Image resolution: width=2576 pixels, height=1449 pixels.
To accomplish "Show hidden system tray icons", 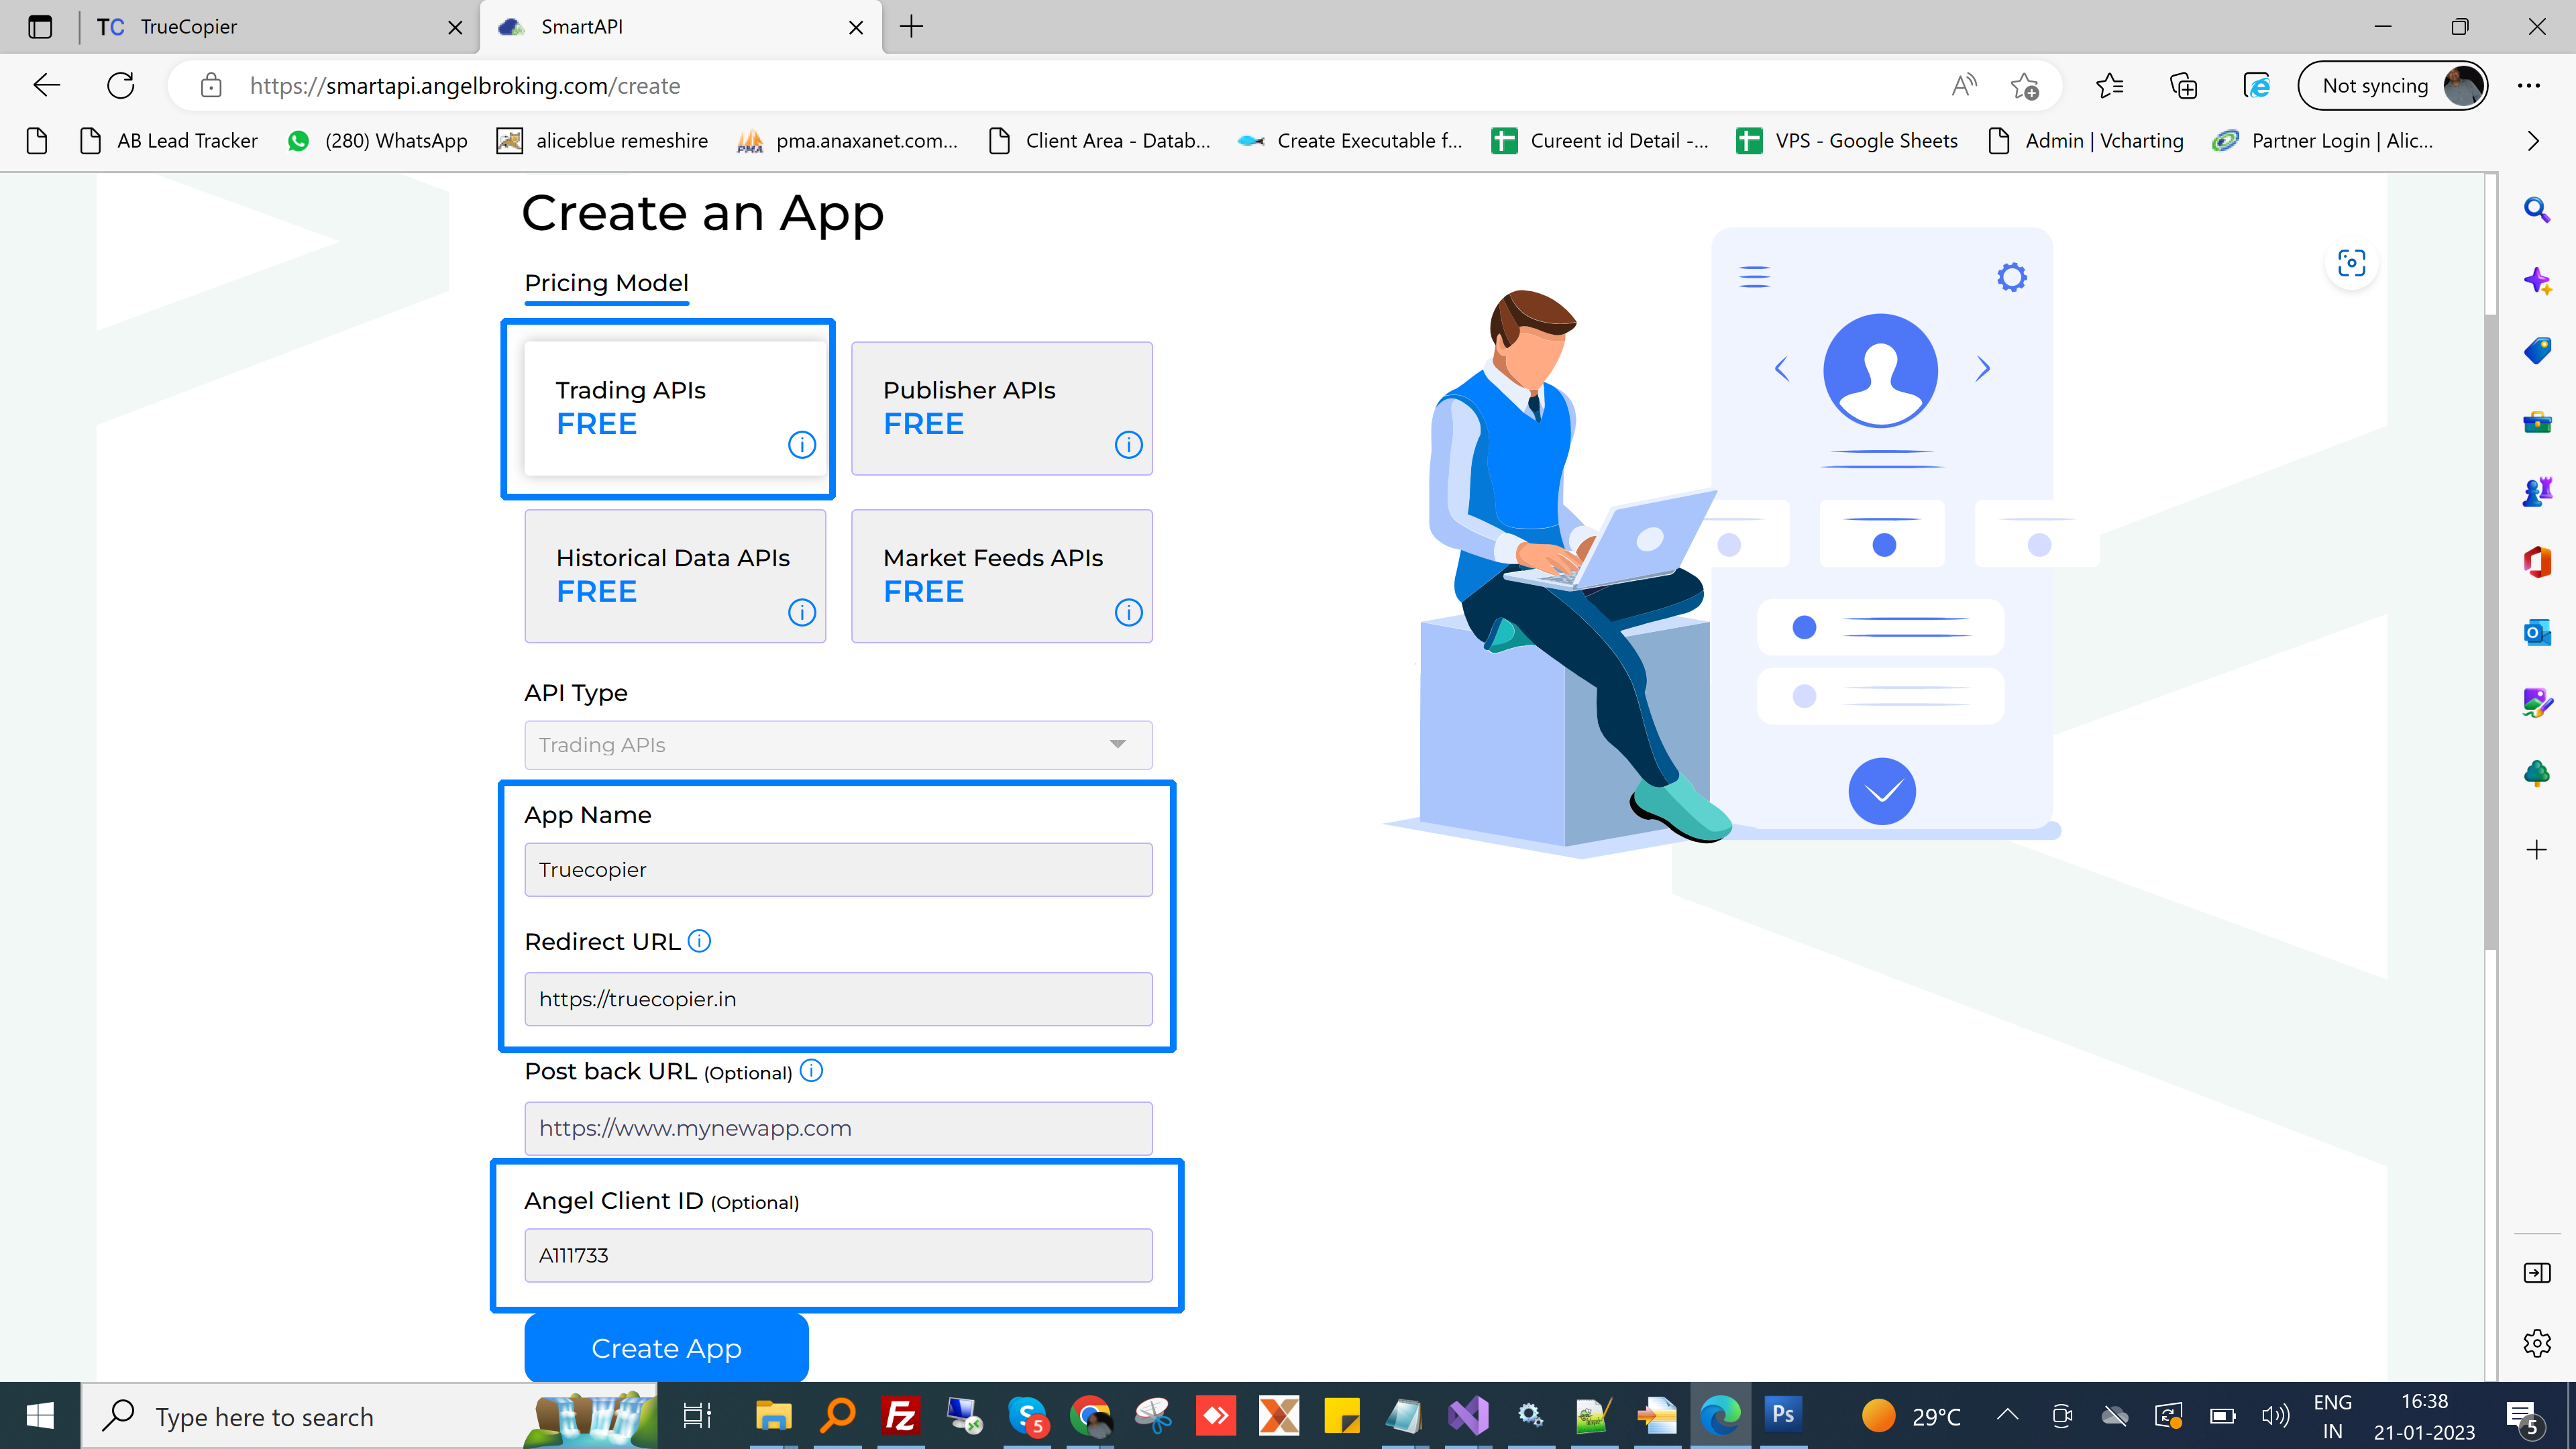I will coord(2007,1415).
